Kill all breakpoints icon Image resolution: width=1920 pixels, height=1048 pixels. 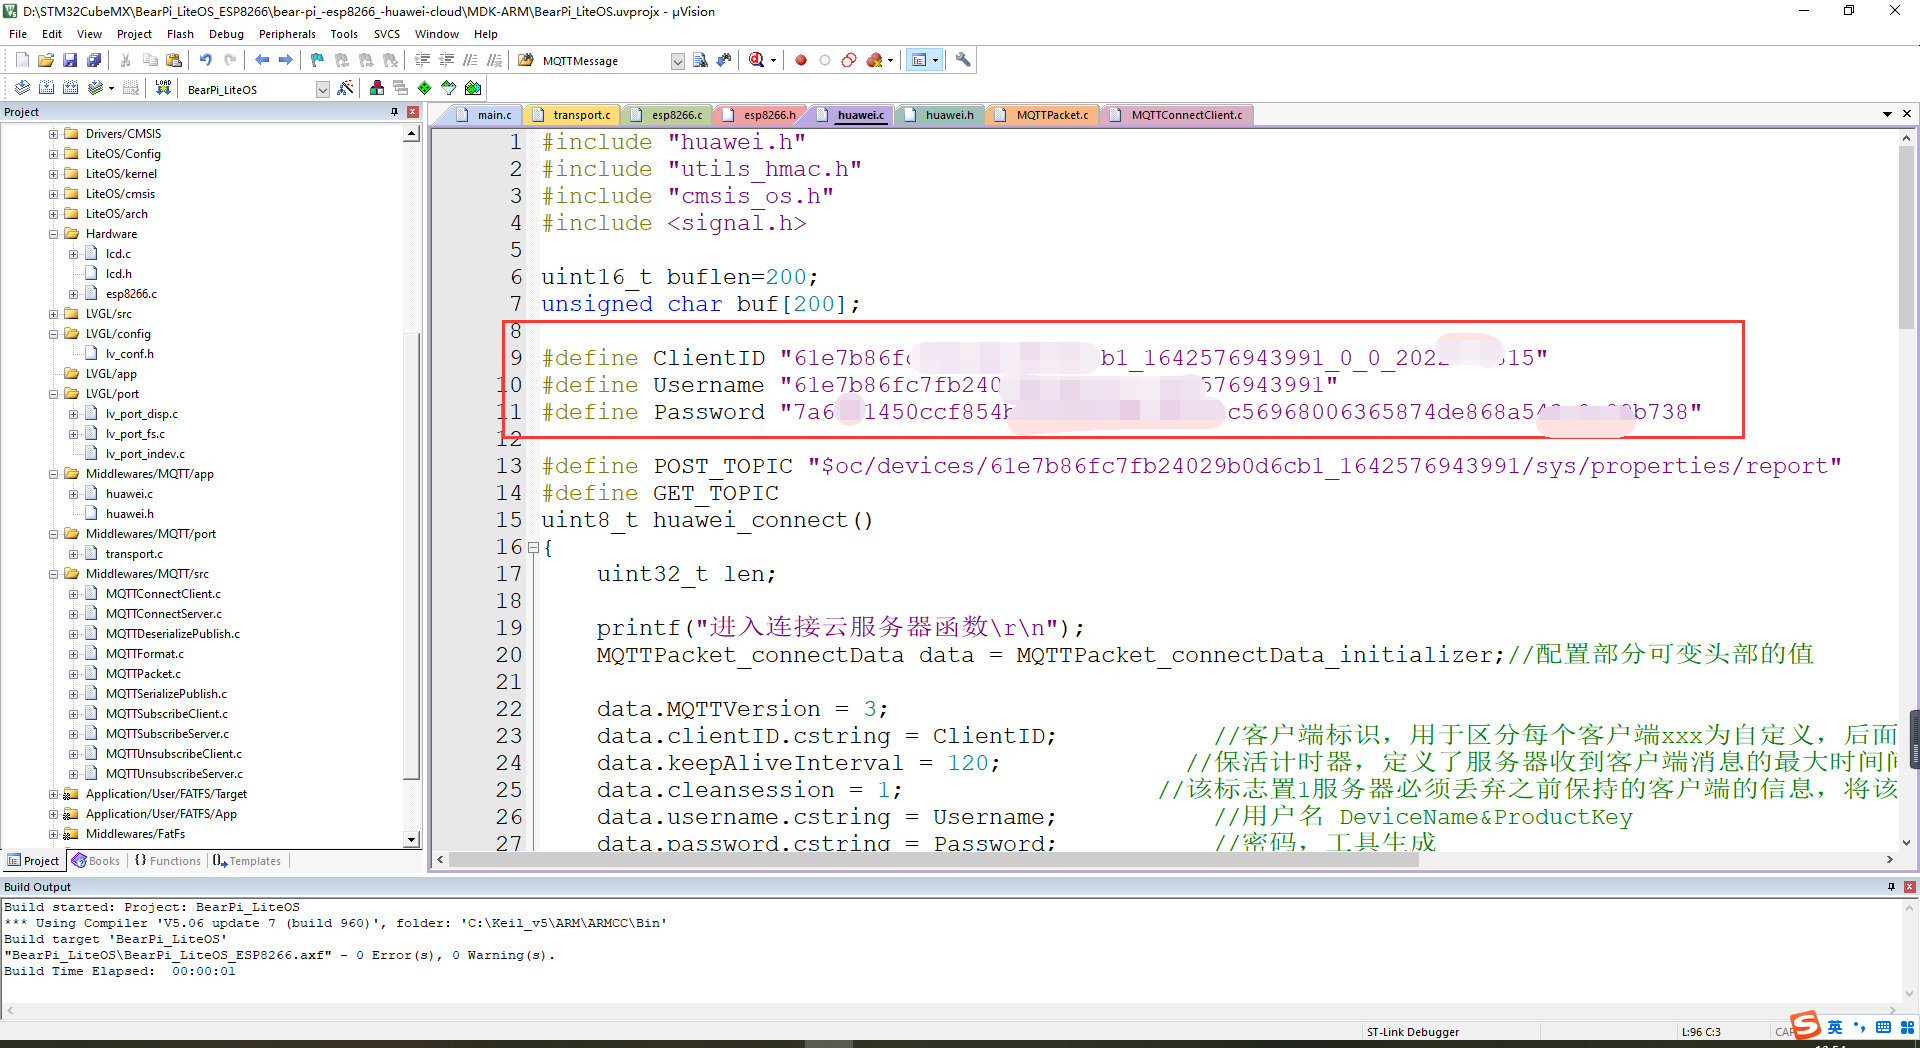click(873, 60)
